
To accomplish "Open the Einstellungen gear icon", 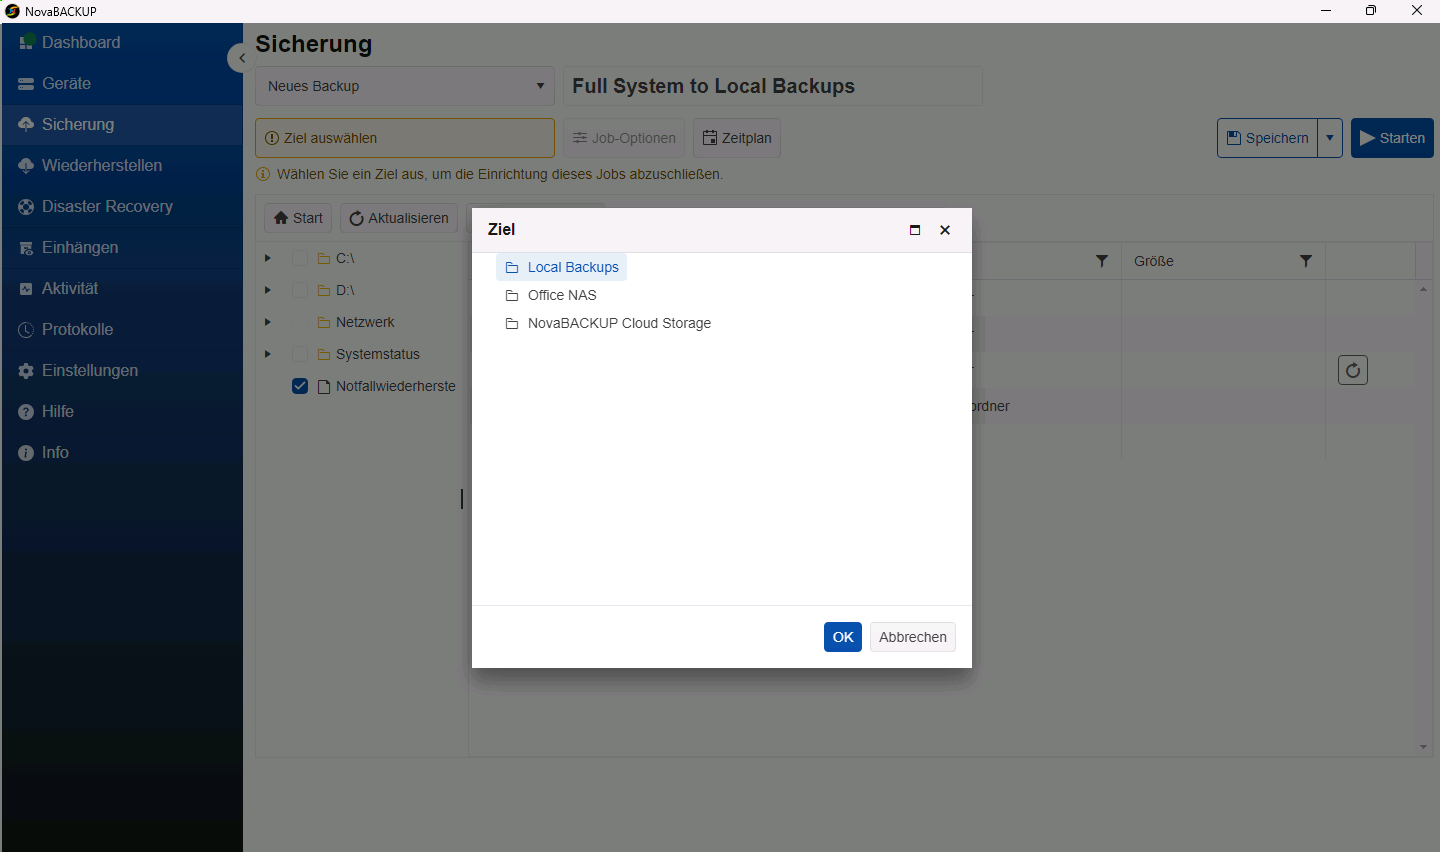I will pyautogui.click(x=26, y=371).
